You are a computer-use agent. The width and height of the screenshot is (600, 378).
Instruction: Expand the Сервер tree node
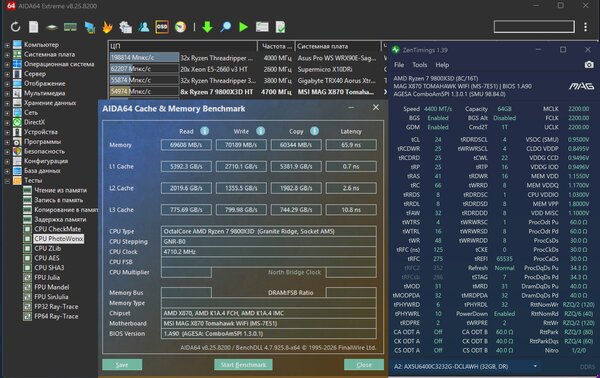pos(7,74)
